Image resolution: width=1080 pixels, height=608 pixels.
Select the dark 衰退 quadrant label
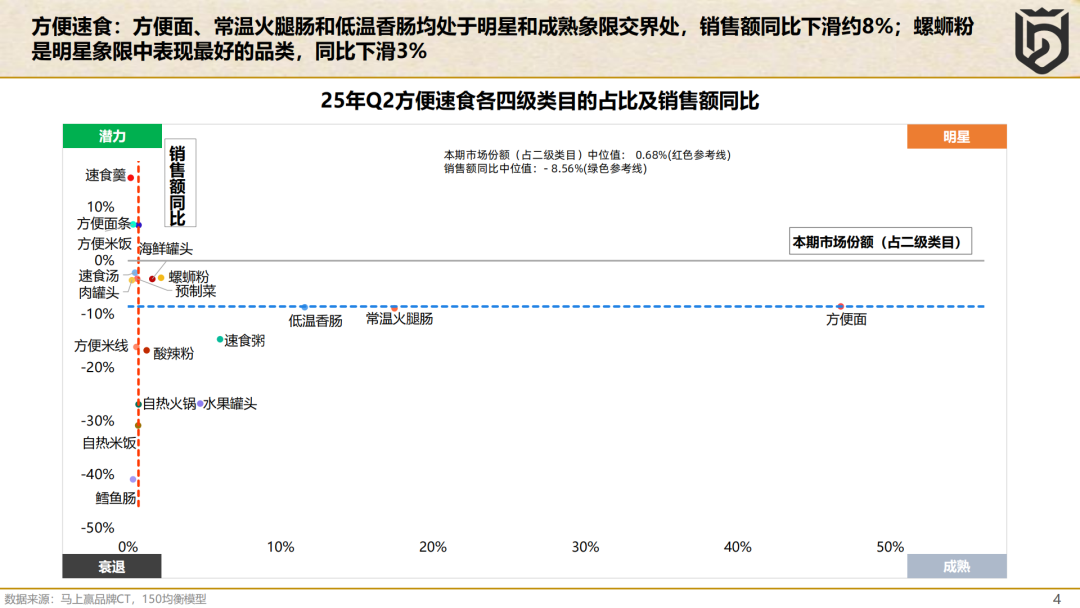point(112,567)
